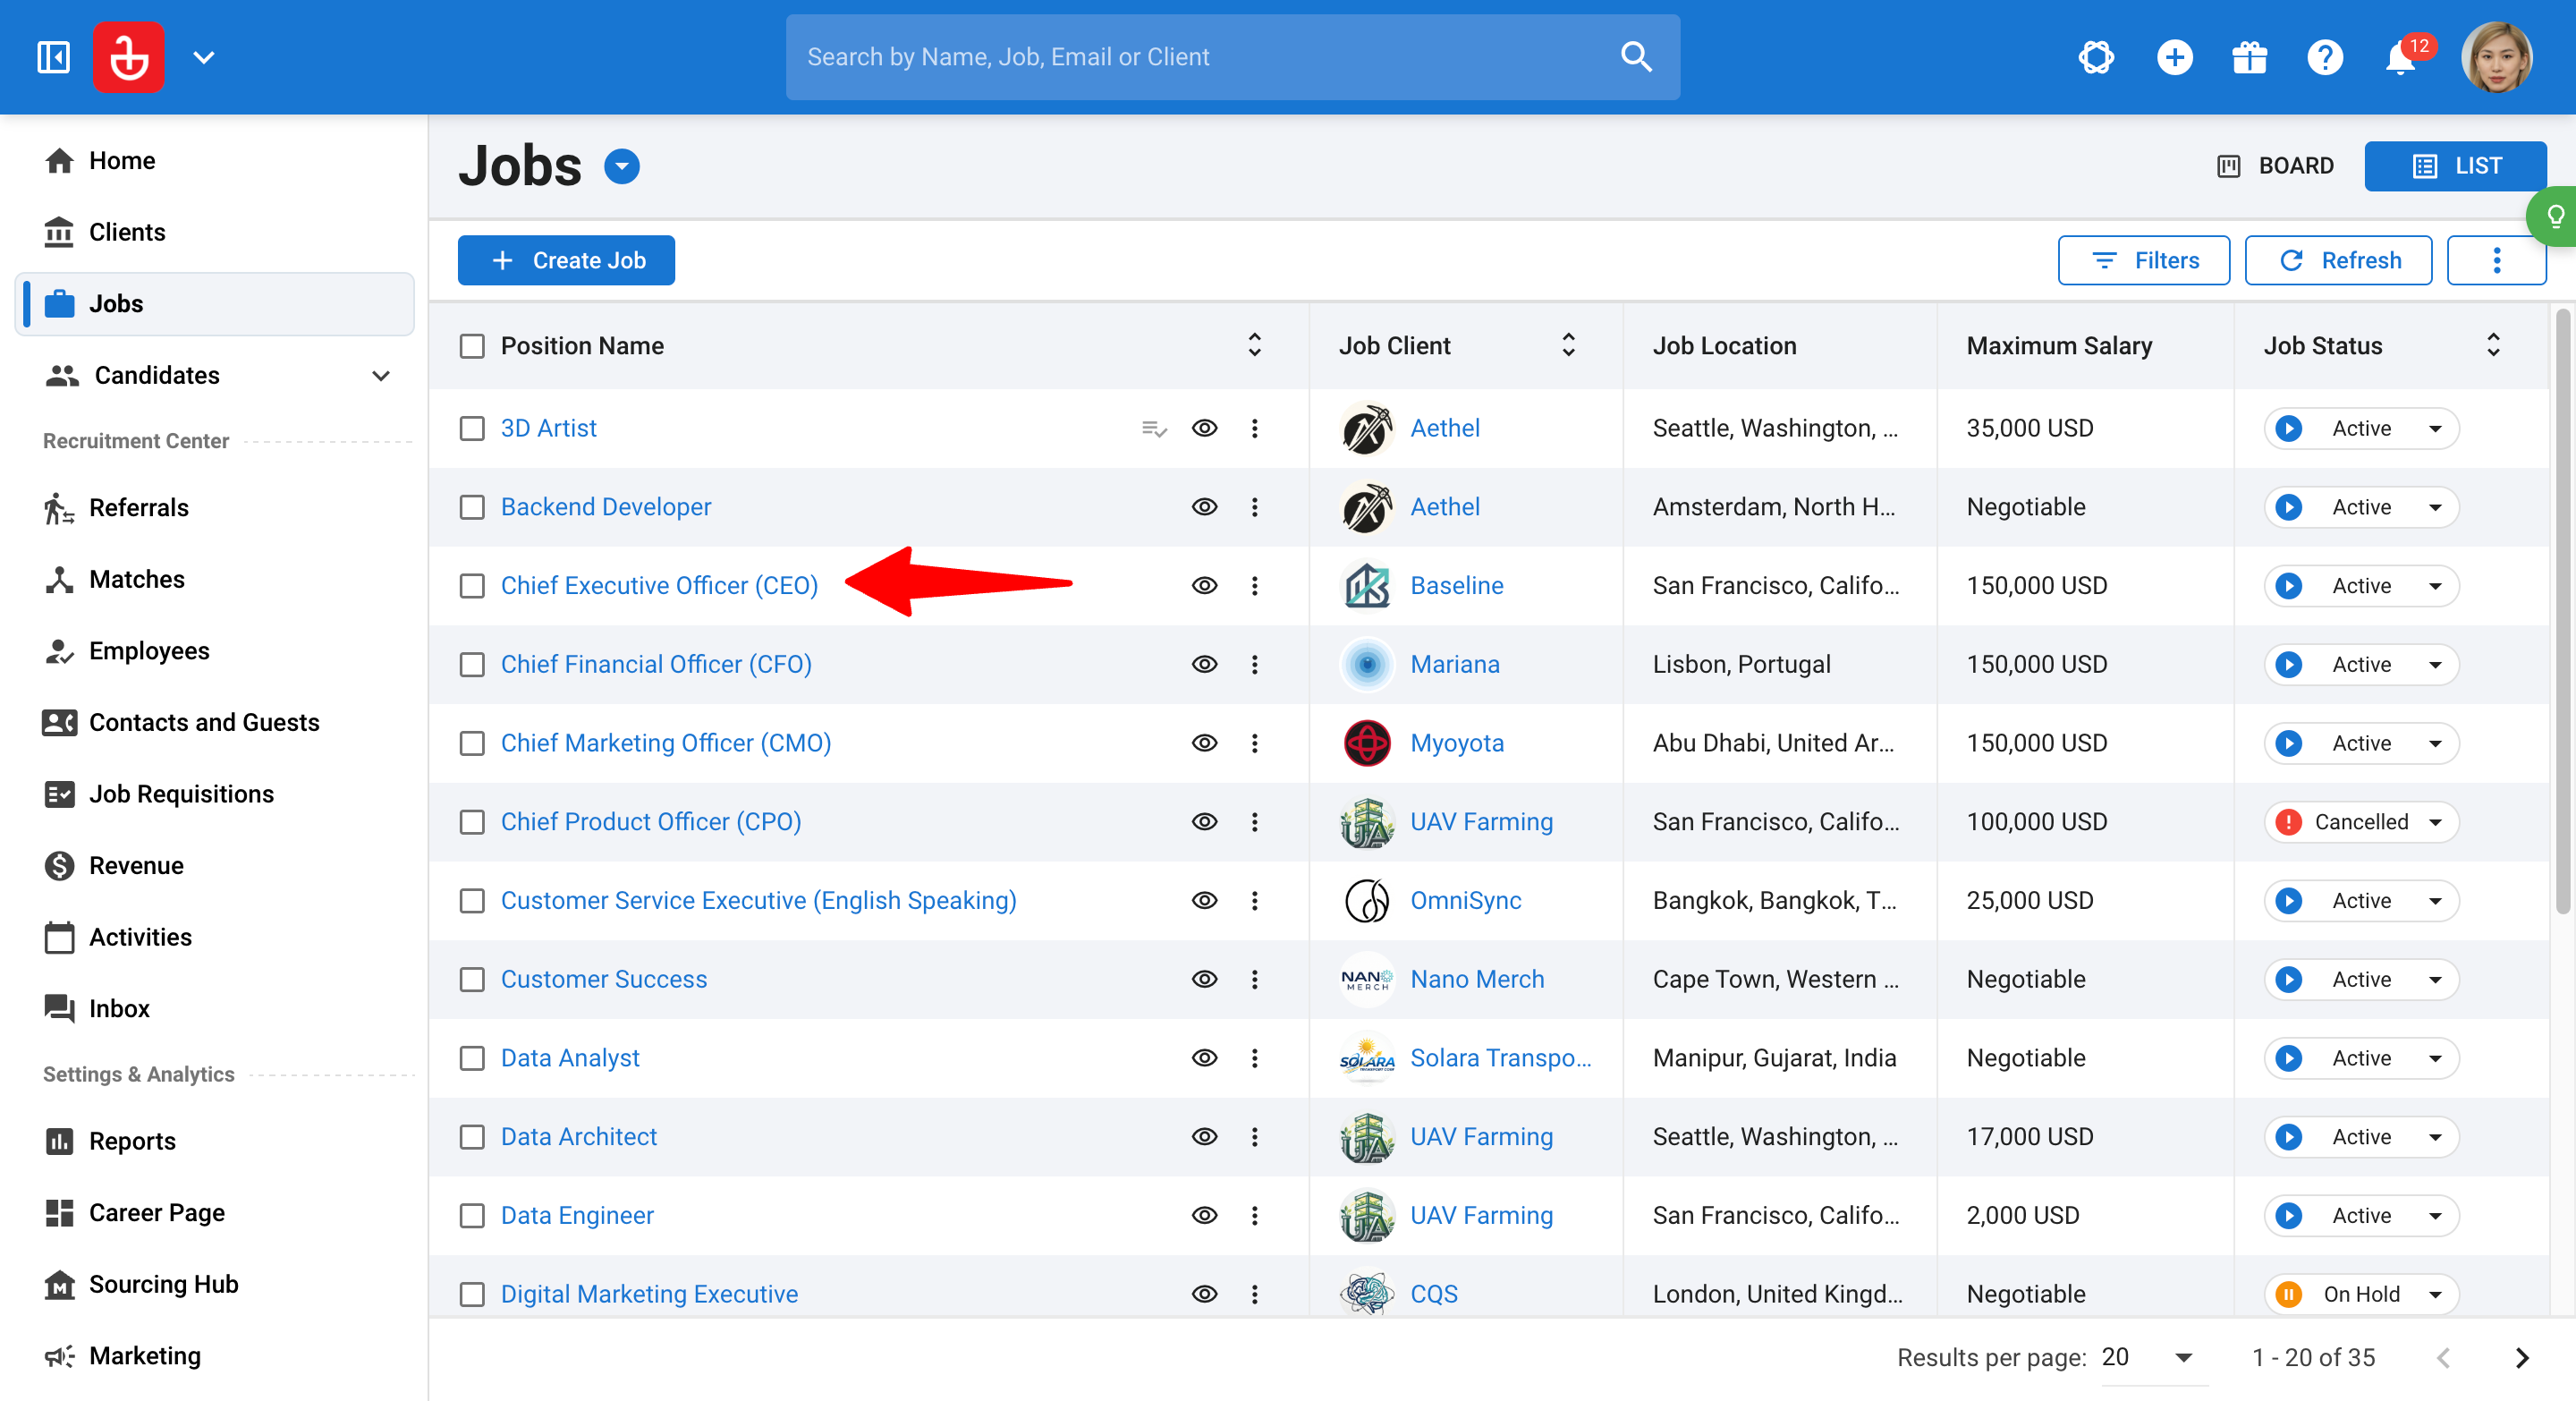
Task: Click the search magnifier icon
Action: pos(1636,57)
